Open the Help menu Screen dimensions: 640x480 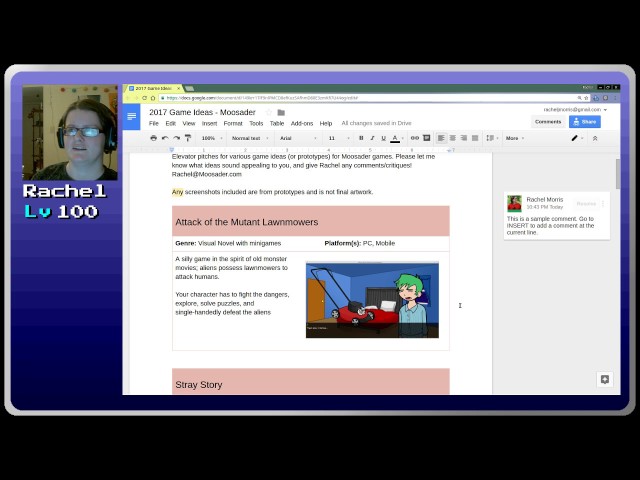click(326, 123)
